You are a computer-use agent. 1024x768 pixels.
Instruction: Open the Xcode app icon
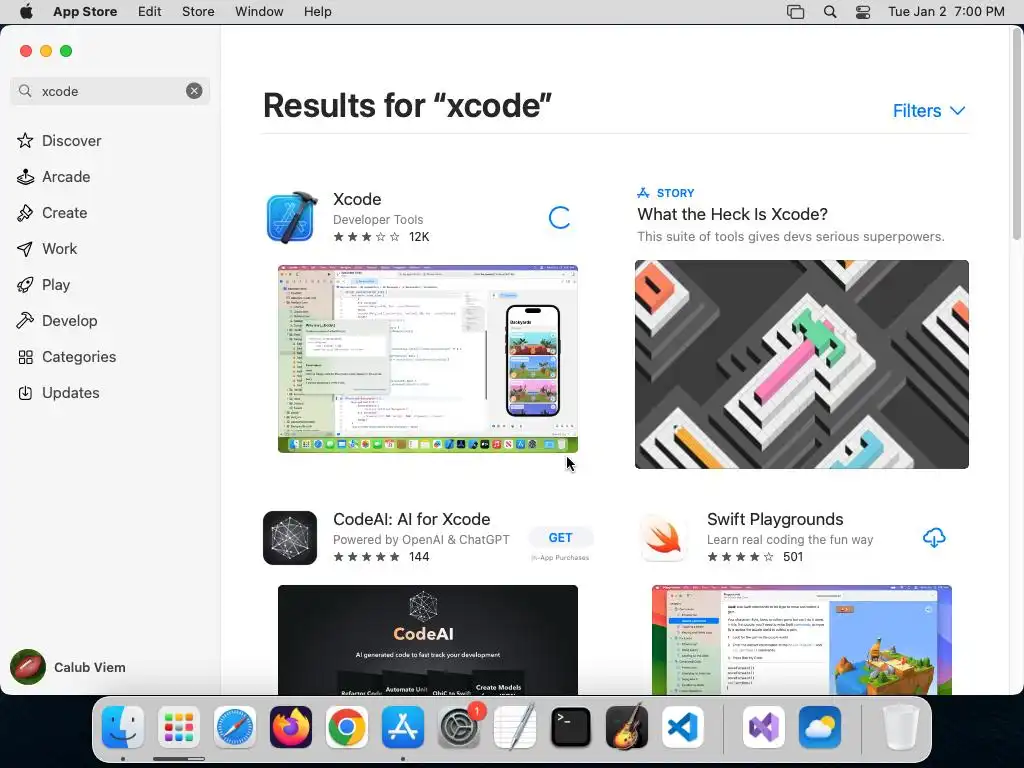click(291, 217)
